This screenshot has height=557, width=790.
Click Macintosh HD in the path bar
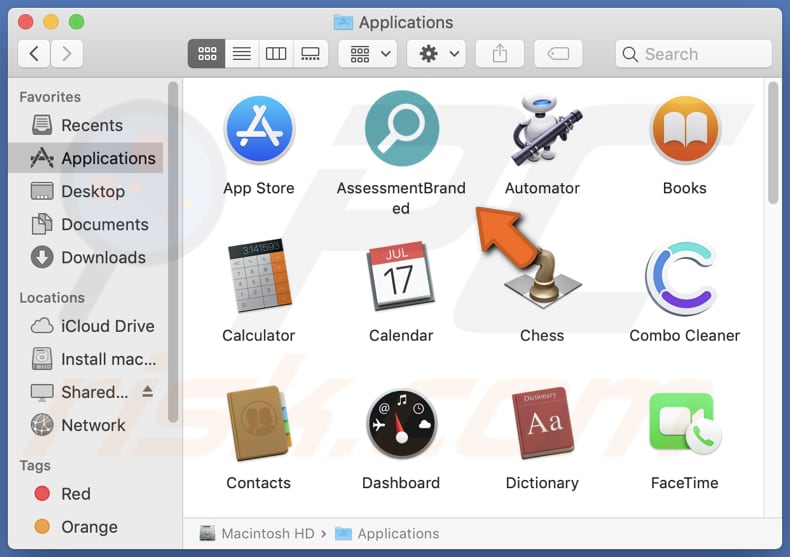(257, 533)
